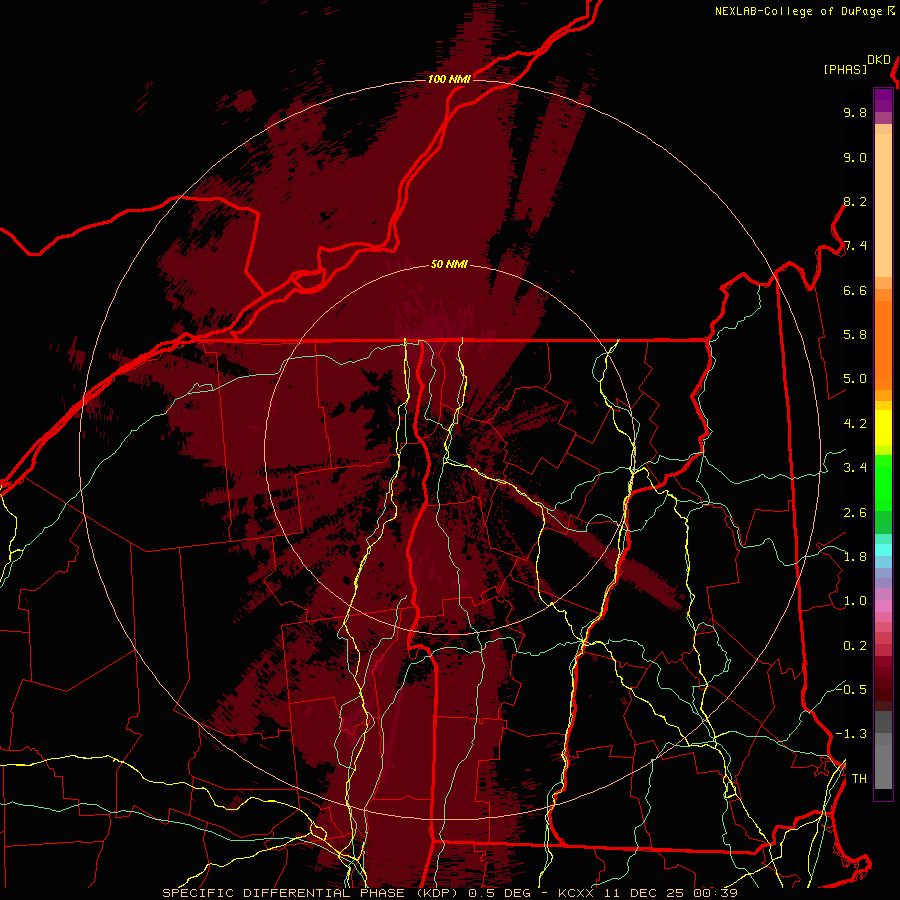
Task: Click the 5.8 legend value
Action: pos(855,335)
